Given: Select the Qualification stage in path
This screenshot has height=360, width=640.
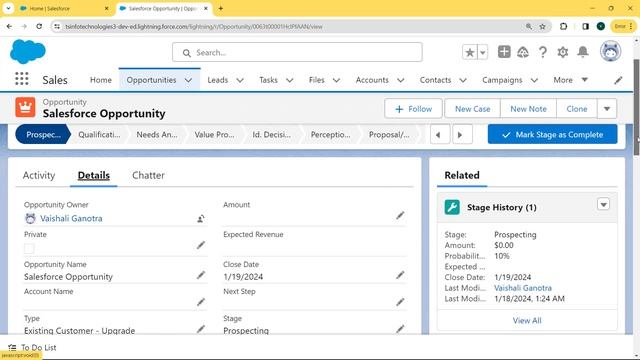Looking at the screenshot, I should click(x=99, y=134).
